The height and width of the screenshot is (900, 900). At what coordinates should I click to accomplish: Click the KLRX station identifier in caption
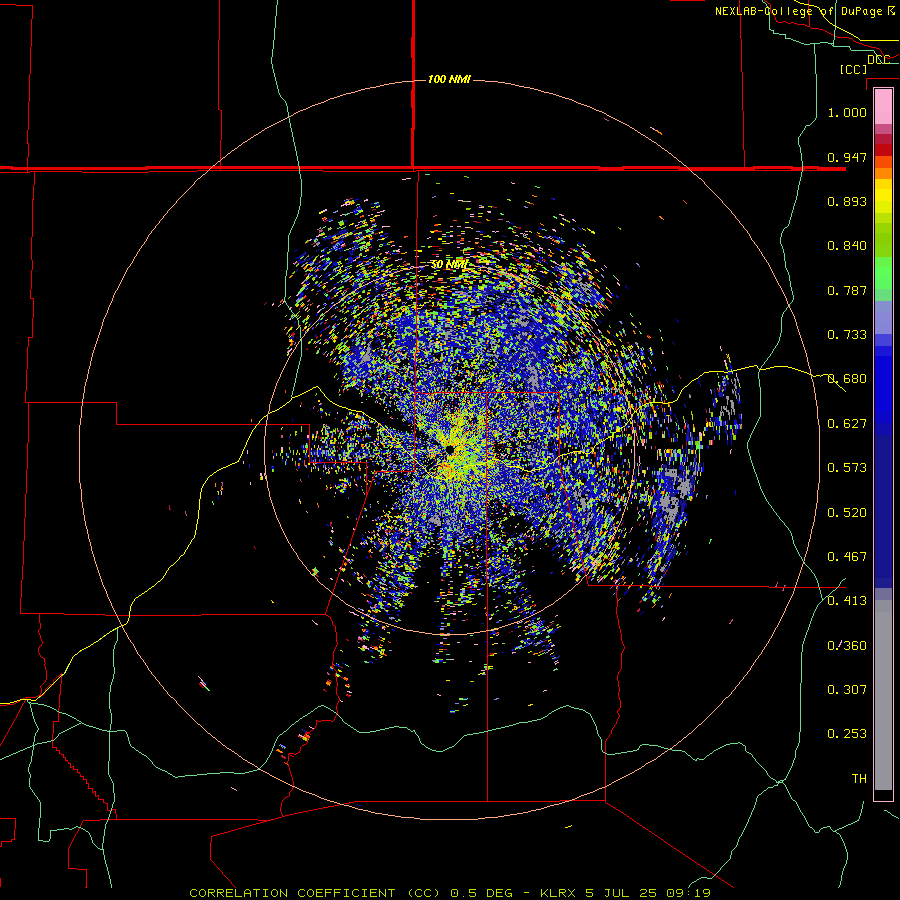click(557, 893)
